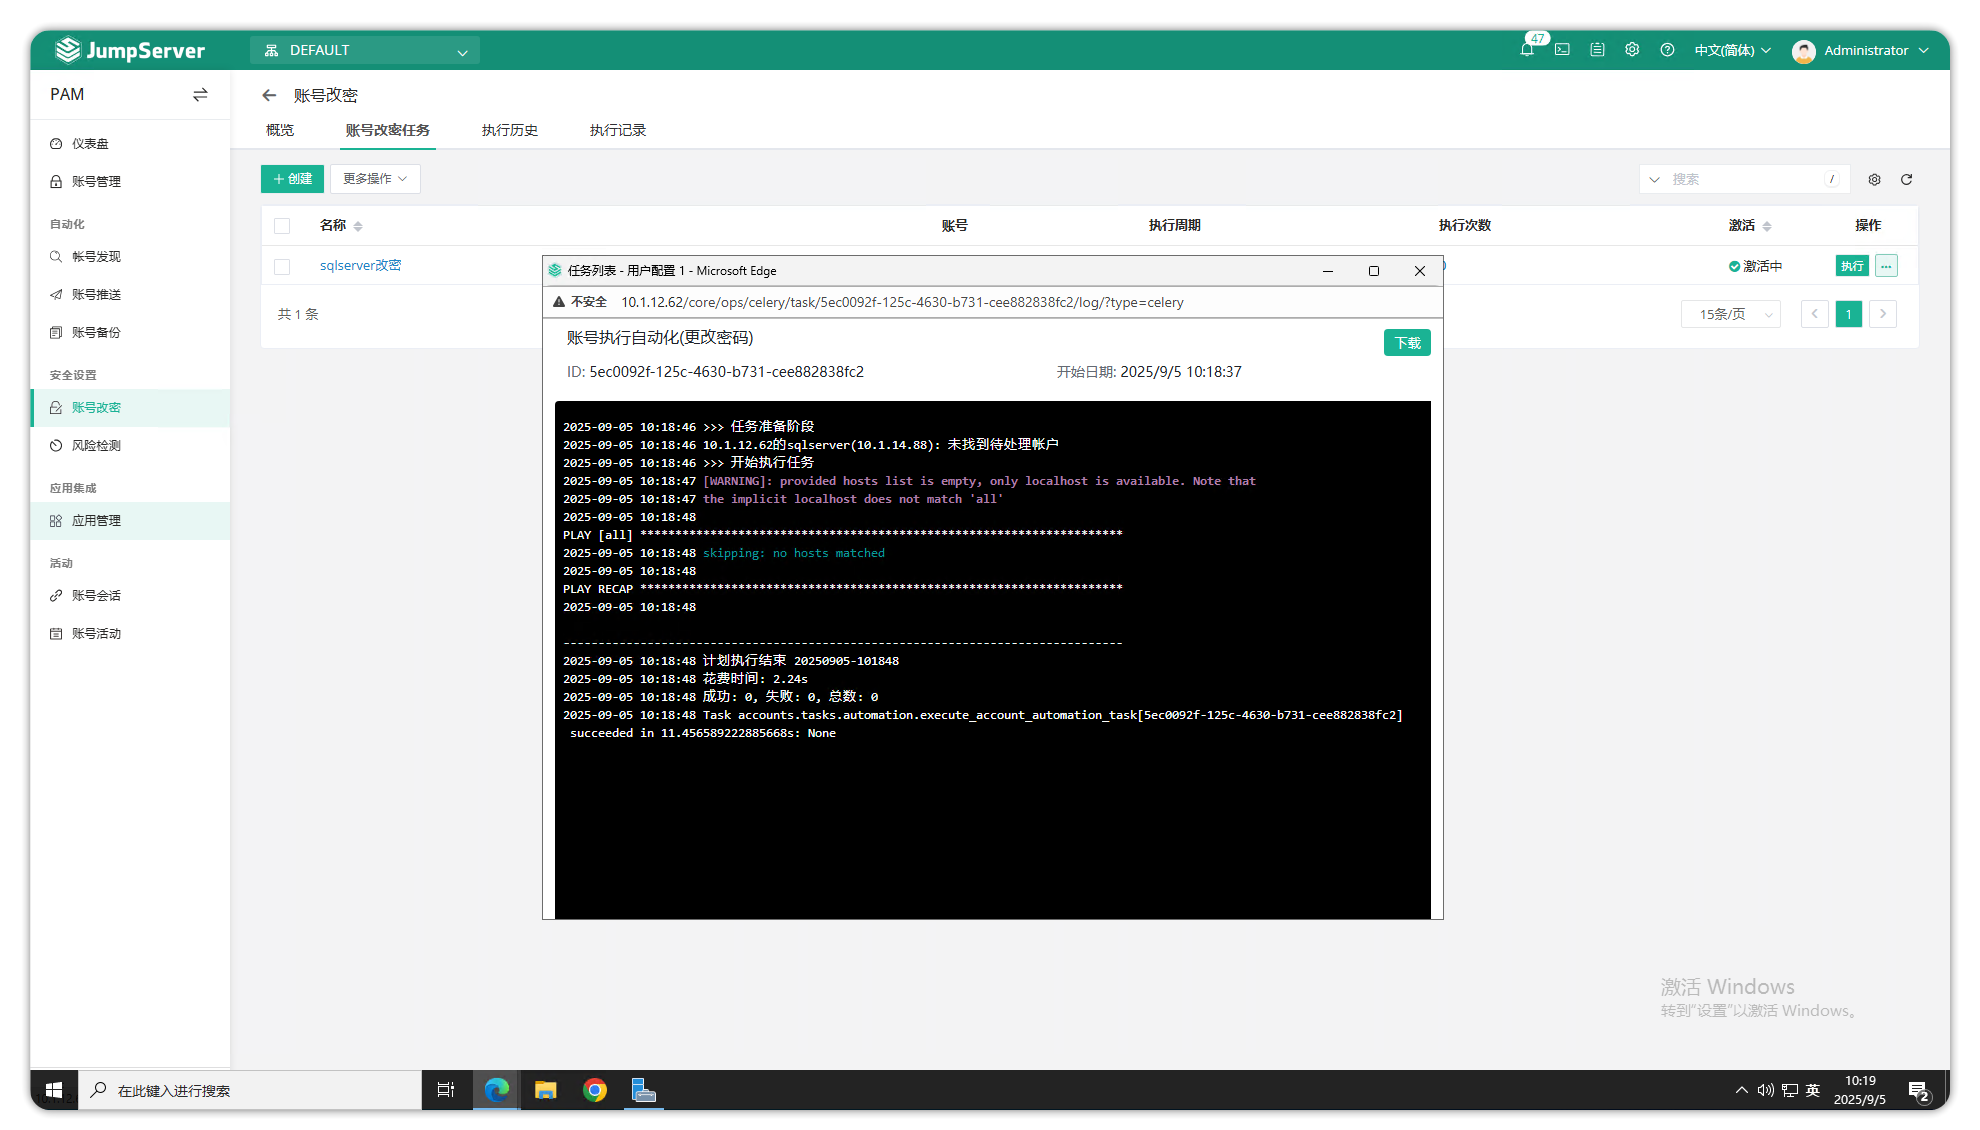Viewport: 1980px width, 1130px height.
Task: Open the sqlserver改密 task link
Action: click(360, 266)
